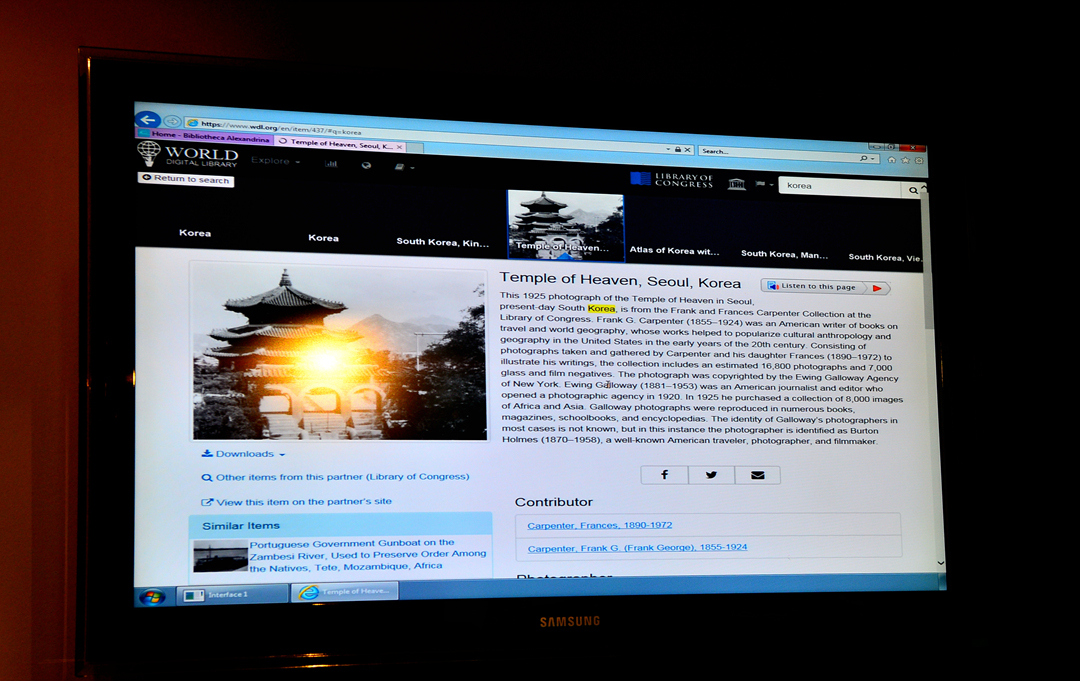Open the address bar history dropdown arrow
This screenshot has width=1080, height=681.
tap(668, 149)
